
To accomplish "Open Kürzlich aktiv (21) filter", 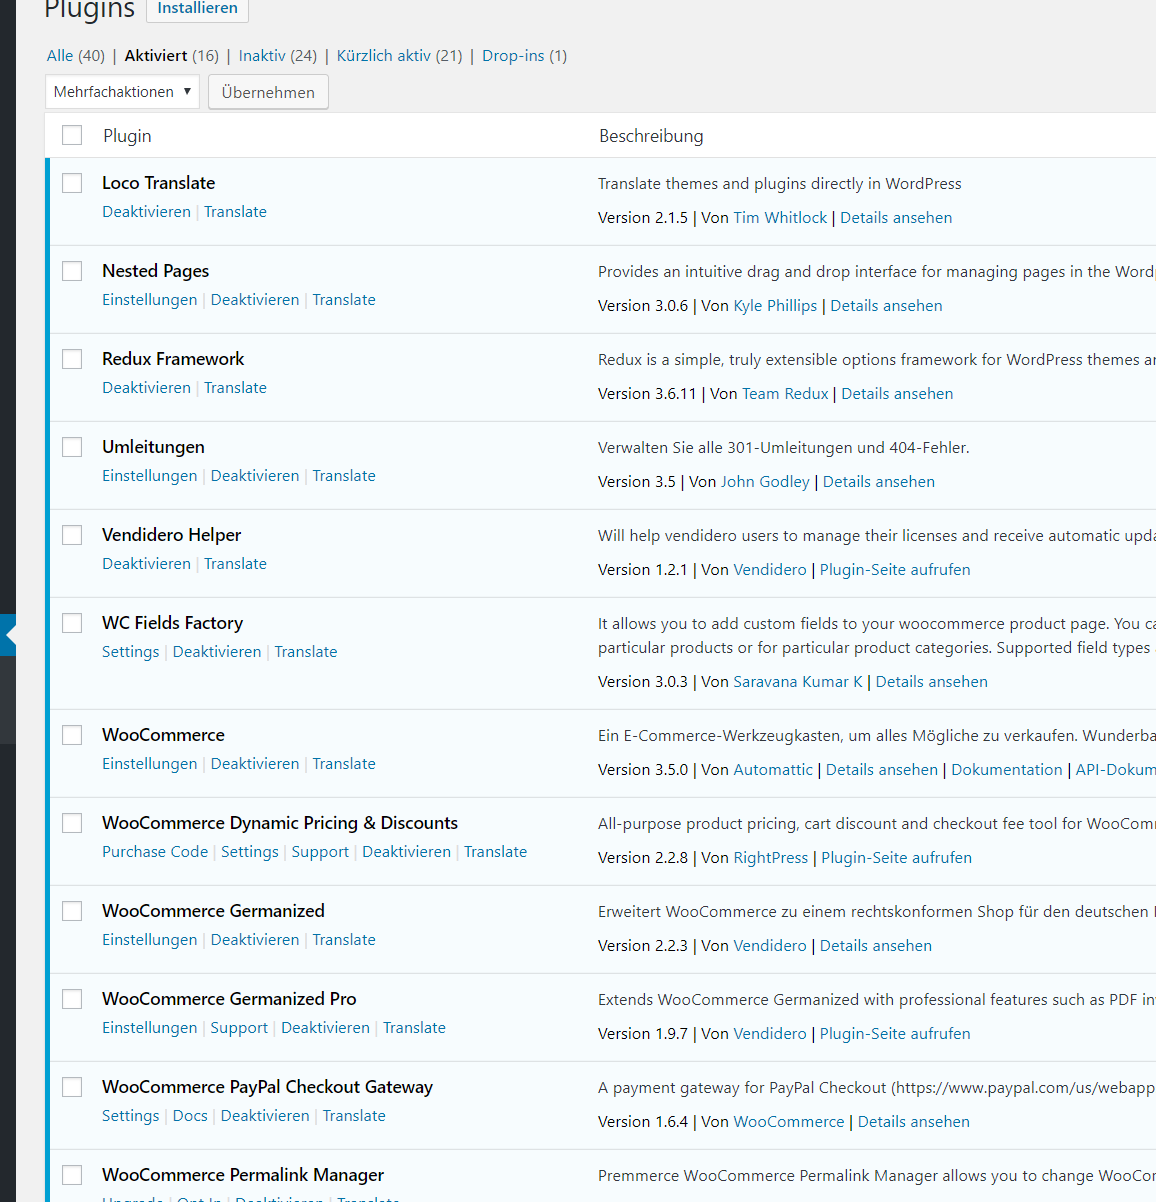I will pos(400,56).
